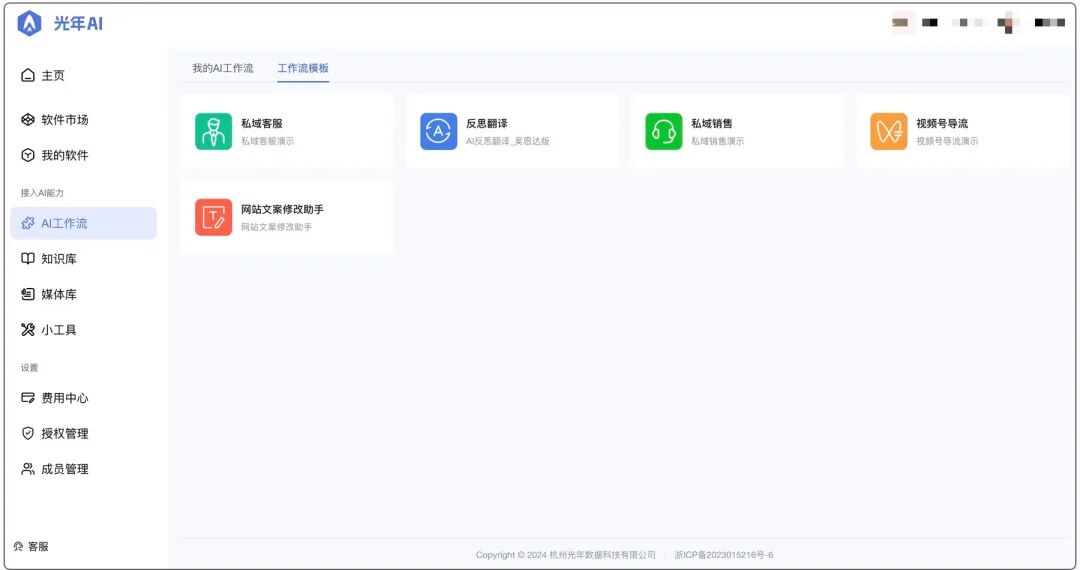Click the 成员管理 people icon
Viewport: 1080px width, 570px height.
pos(28,469)
